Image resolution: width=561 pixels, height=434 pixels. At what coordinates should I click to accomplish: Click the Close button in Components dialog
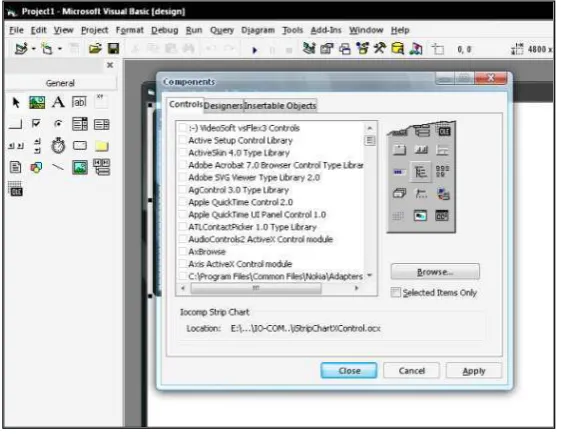349,371
